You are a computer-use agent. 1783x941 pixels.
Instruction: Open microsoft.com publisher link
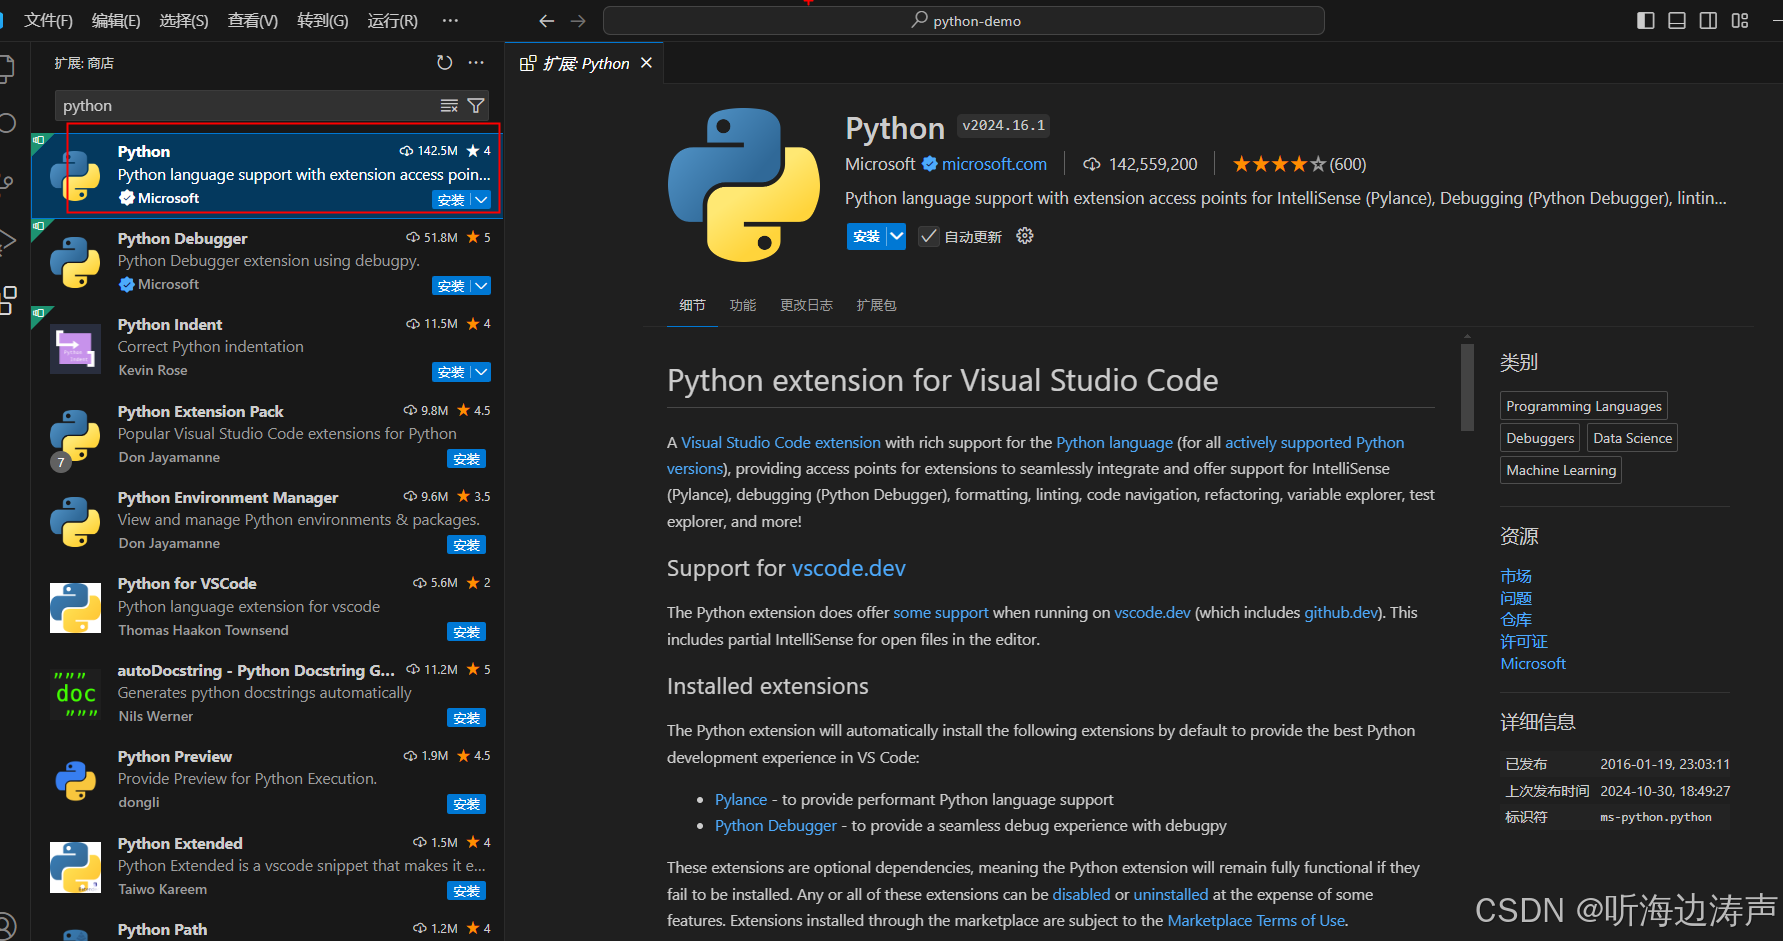click(x=994, y=164)
